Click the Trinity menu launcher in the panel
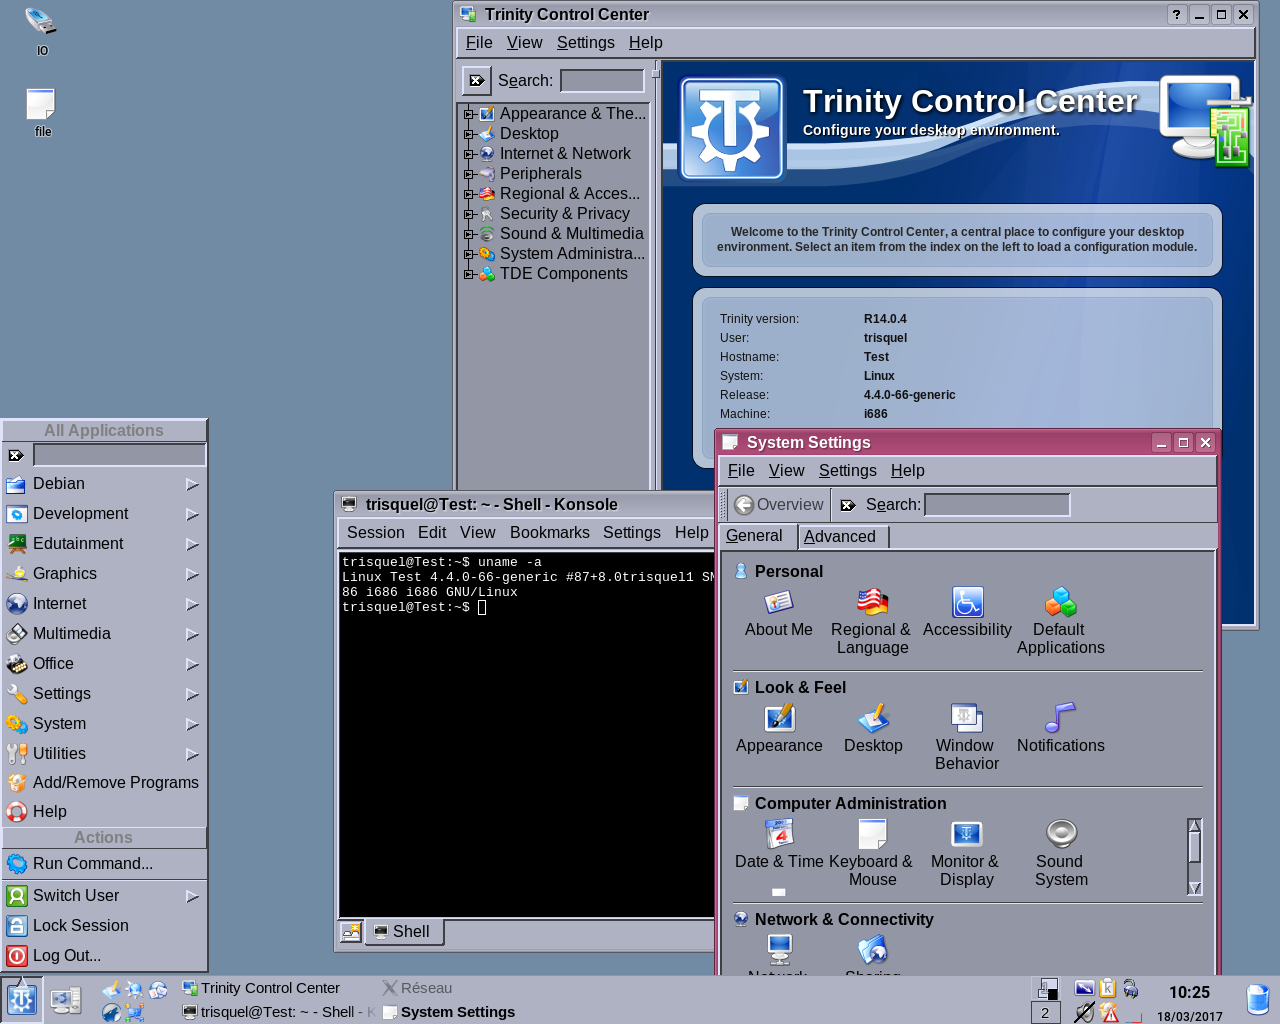Viewport: 1280px width, 1024px height. pos(21,1000)
